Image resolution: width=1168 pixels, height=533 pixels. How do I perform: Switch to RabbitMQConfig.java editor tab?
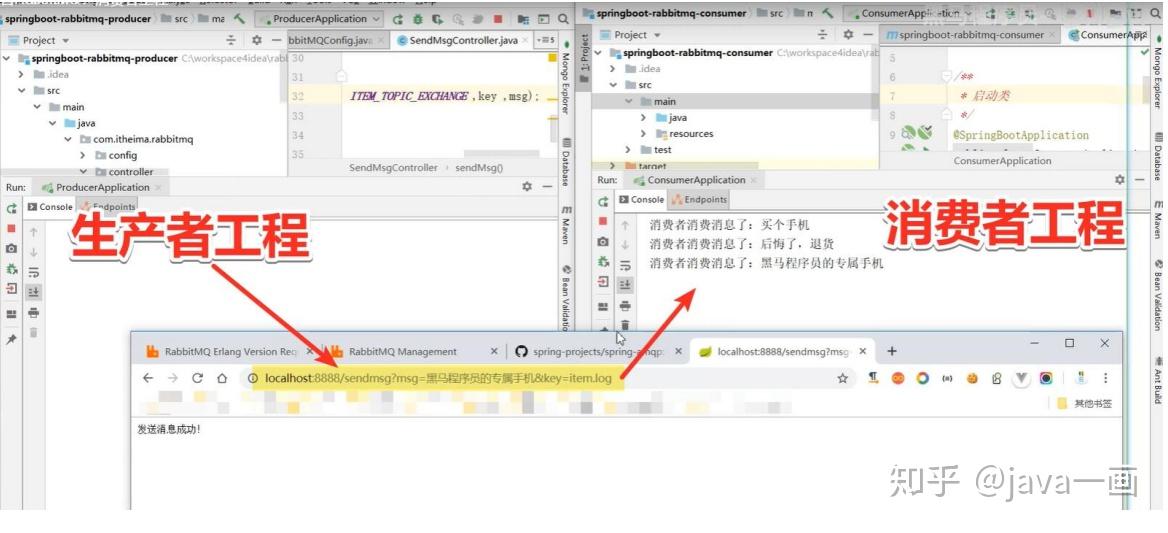click(330, 40)
